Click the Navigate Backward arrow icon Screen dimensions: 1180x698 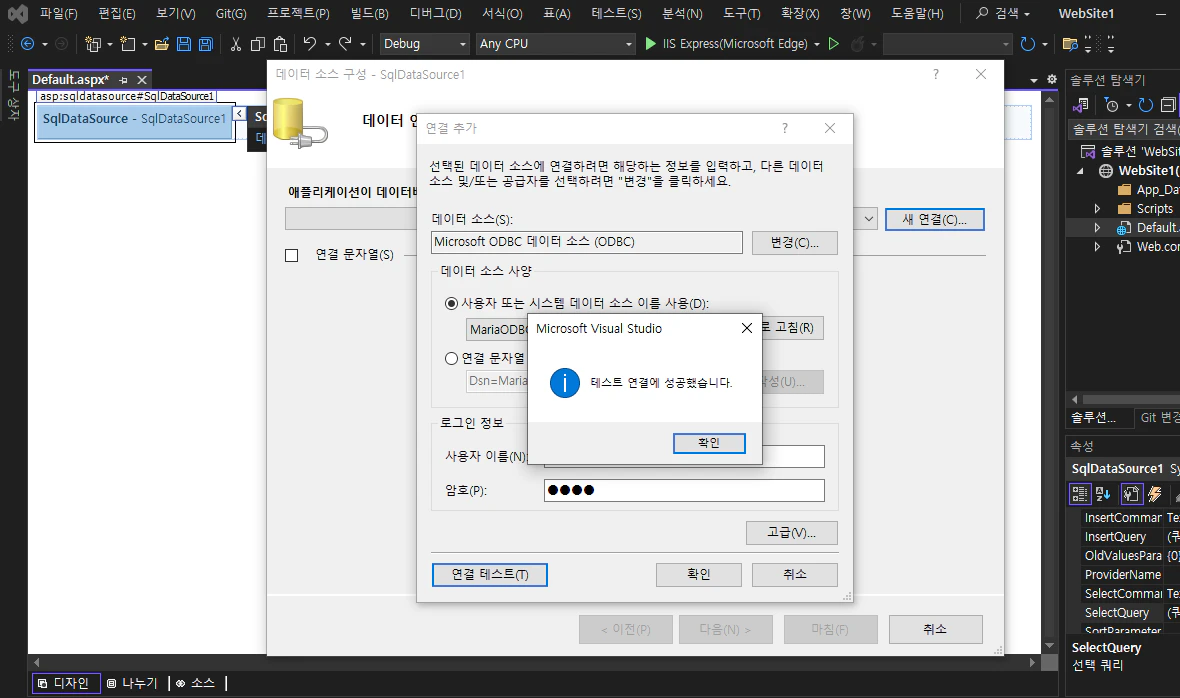pos(28,44)
